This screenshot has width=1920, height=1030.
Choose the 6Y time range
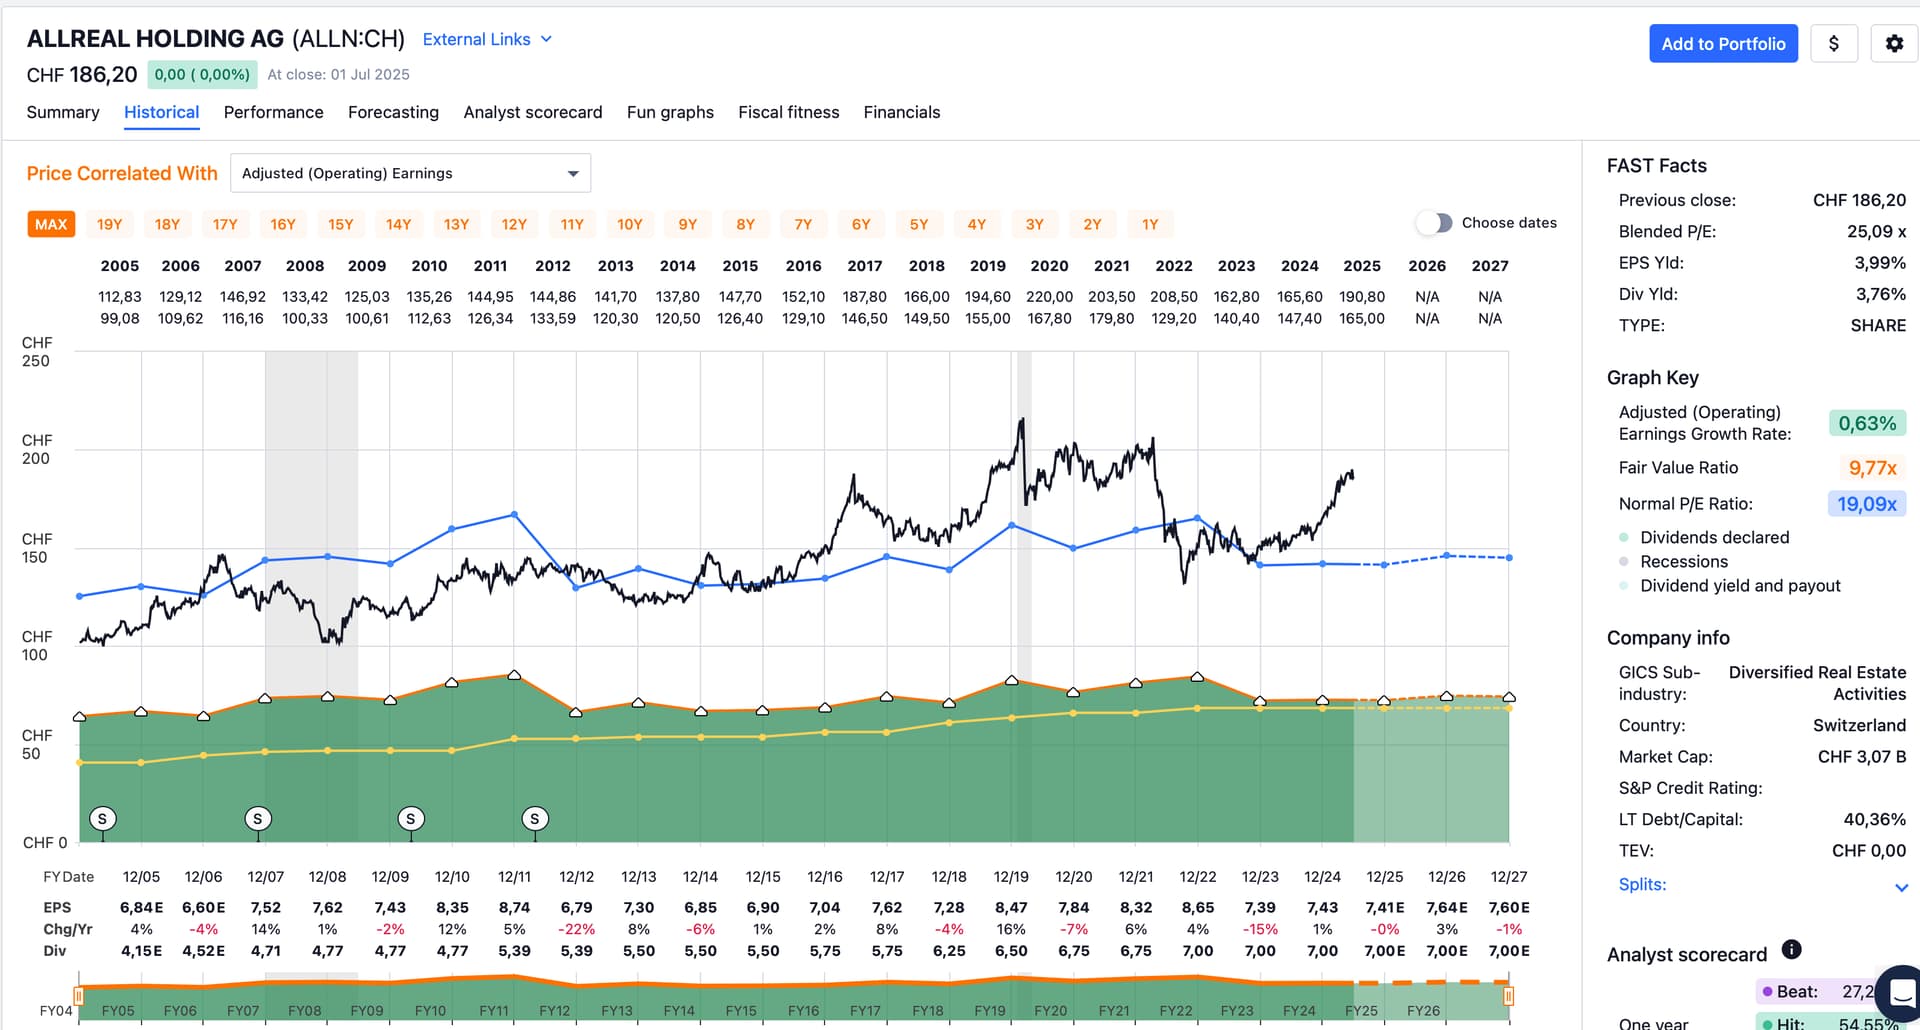pos(861,224)
